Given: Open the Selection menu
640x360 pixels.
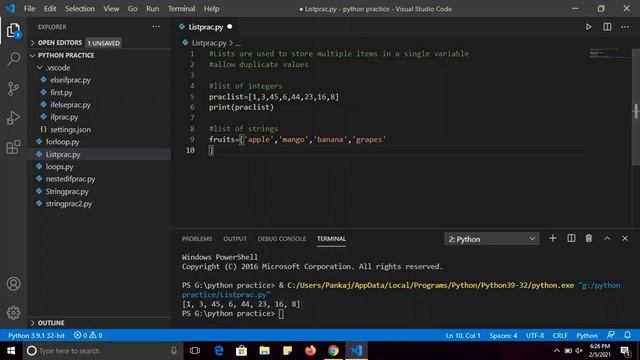Looking at the screenshot, I should click(80, 9).
